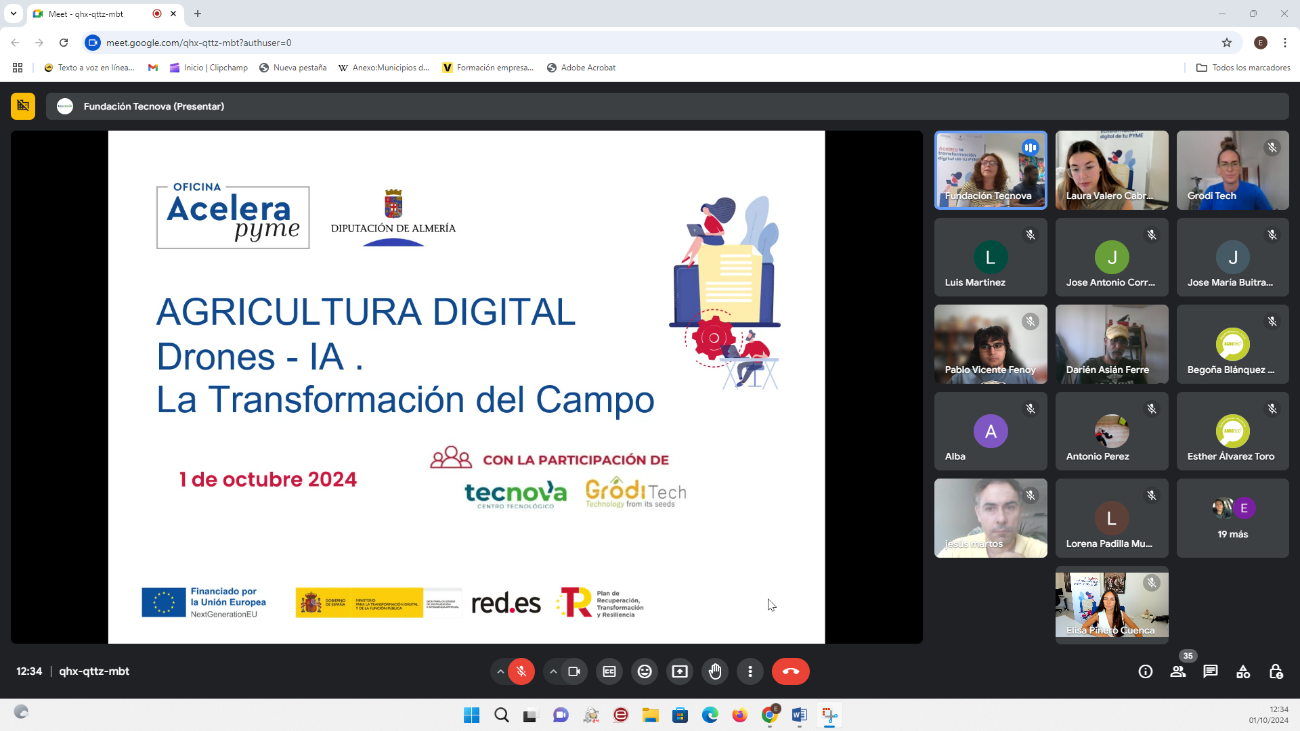Close the Meet browser tab

[x=175, y=14]
